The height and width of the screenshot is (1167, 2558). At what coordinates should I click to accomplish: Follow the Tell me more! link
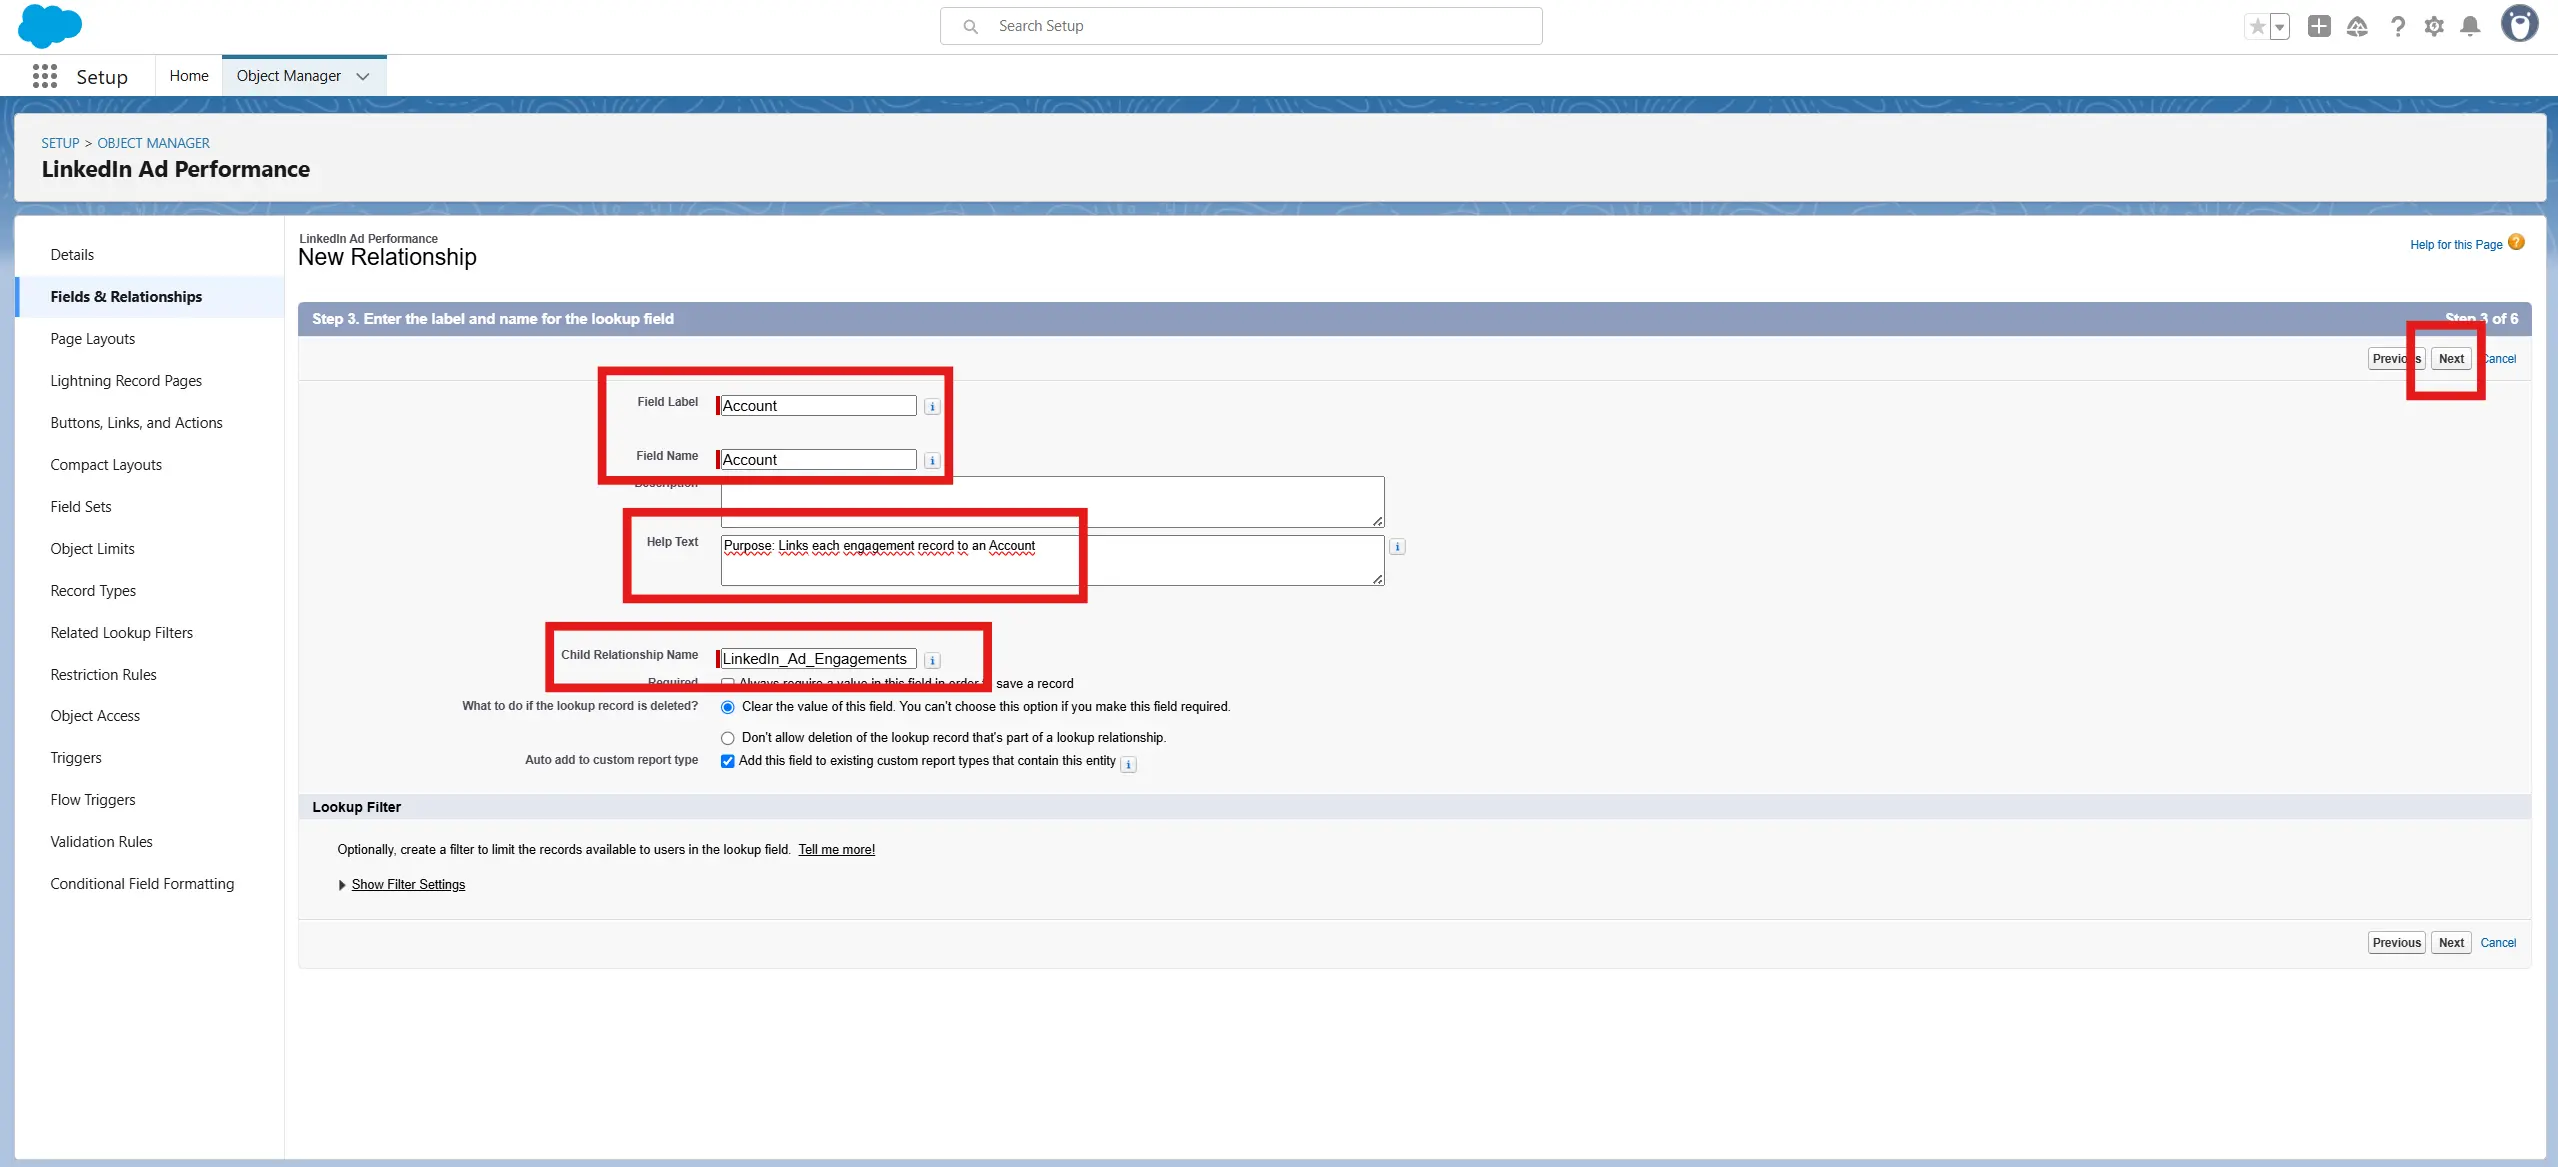click(x=836, y=850)
